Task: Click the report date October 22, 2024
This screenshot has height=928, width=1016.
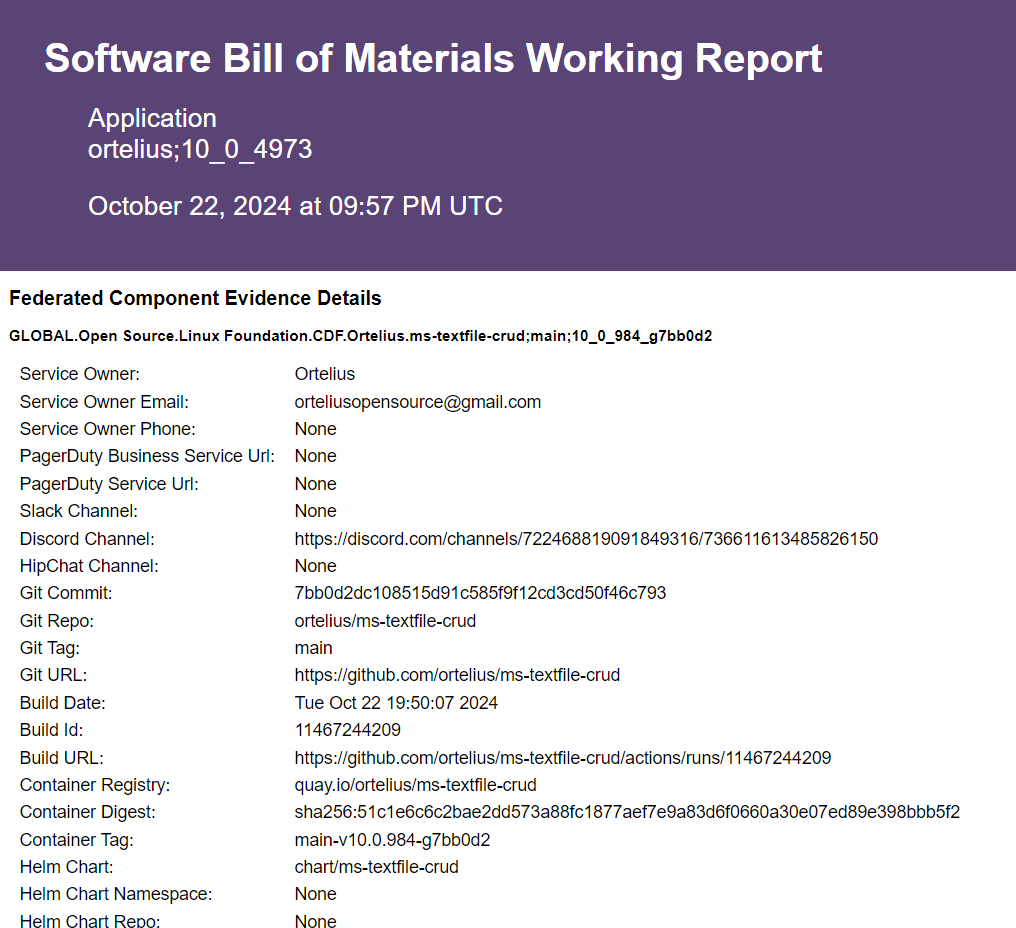Action: click(295, 207)
